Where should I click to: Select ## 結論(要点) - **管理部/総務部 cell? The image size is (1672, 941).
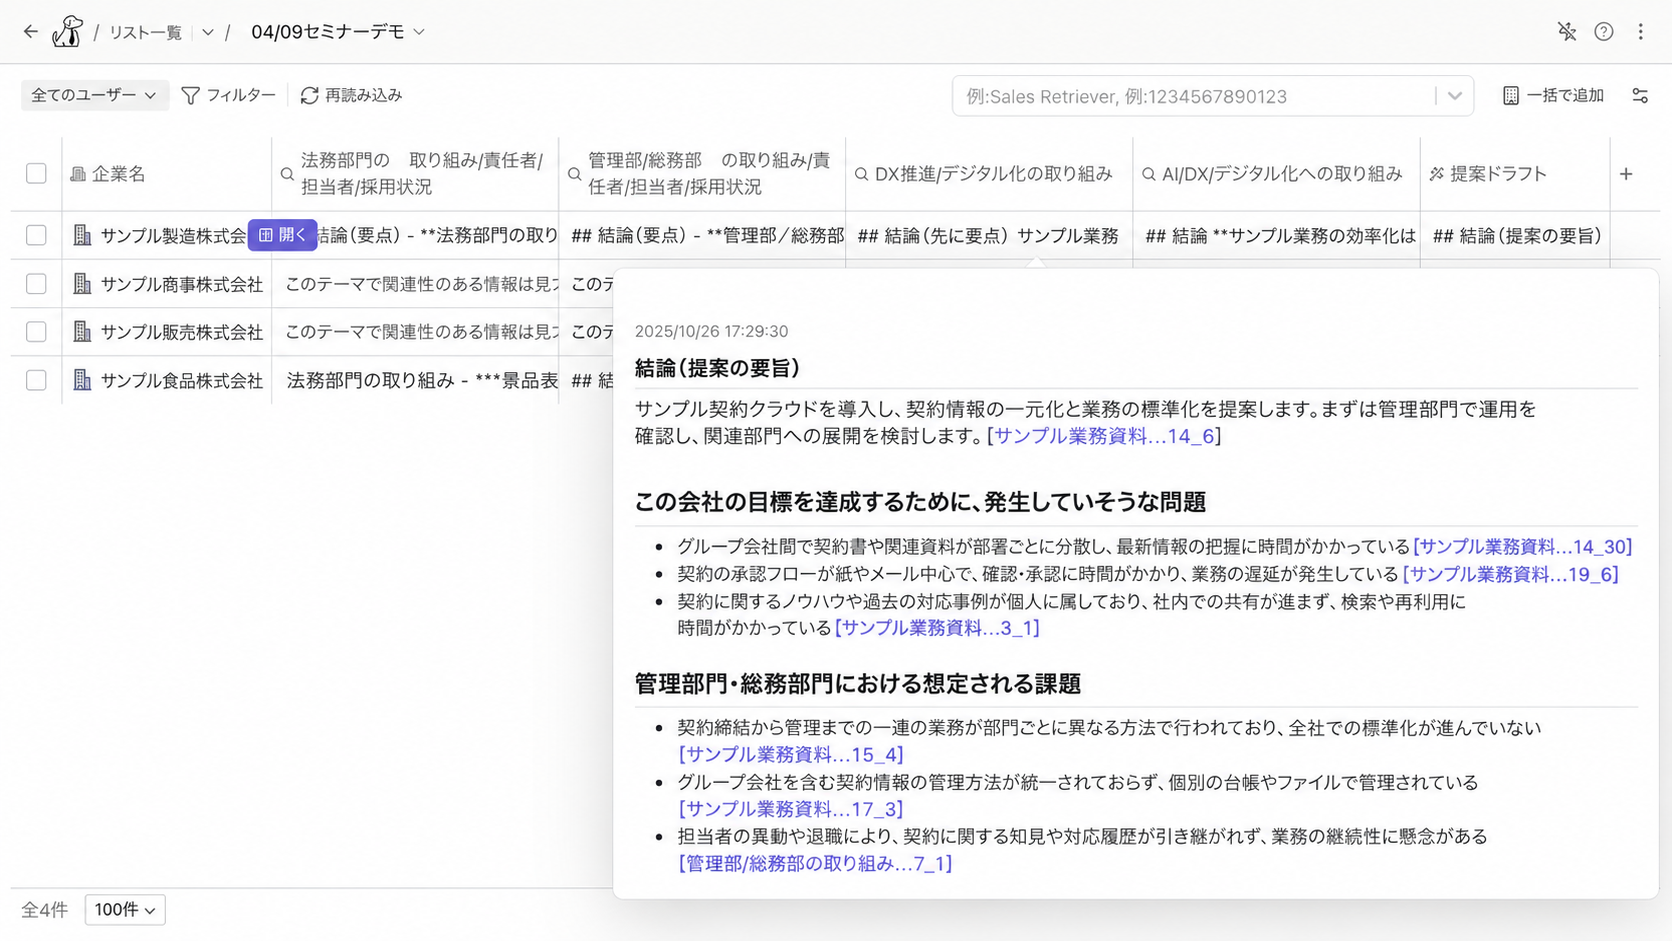(702, 236)
